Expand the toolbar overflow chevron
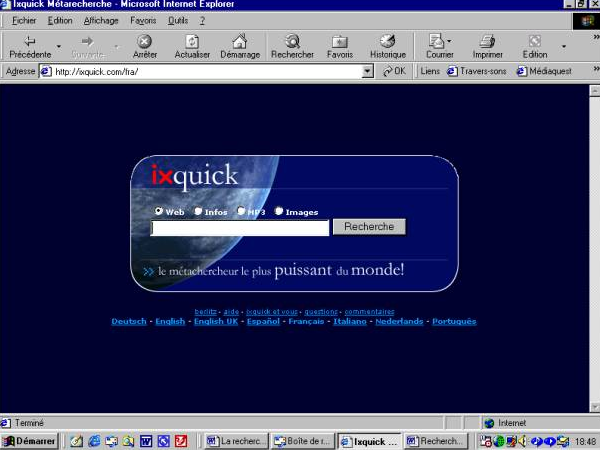This screenshot has width=600, height=450. (596, 37)
